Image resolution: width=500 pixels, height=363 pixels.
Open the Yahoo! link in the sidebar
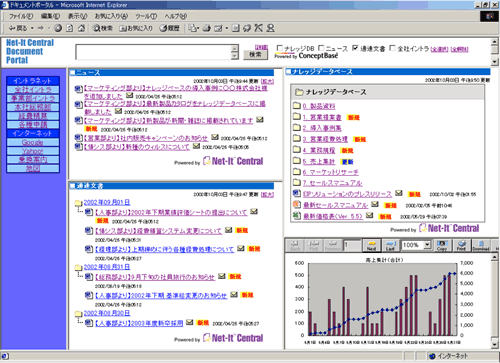point(33,151)
